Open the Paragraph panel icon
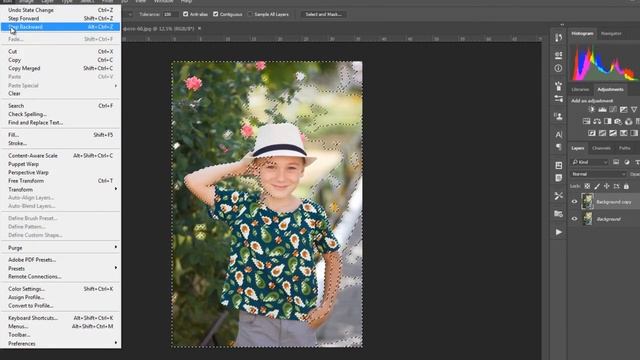 tap(558, 147)
